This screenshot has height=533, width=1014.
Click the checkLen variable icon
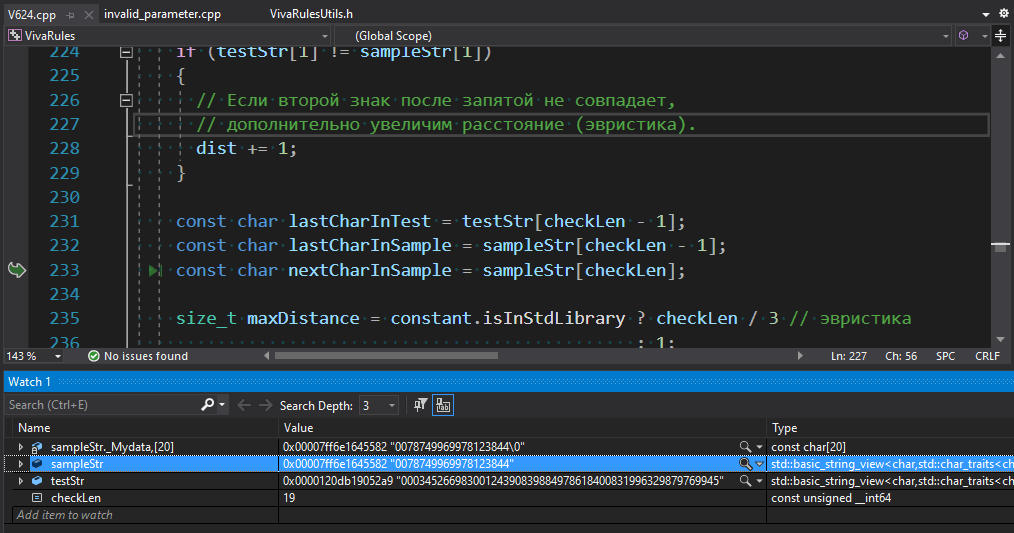click(x=37, y=497)
